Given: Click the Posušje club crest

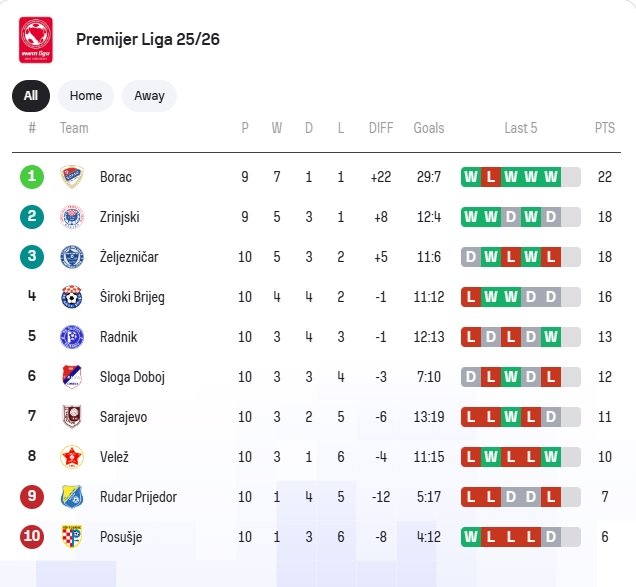Looking at the screenshot, I should [x=71, y=537].
